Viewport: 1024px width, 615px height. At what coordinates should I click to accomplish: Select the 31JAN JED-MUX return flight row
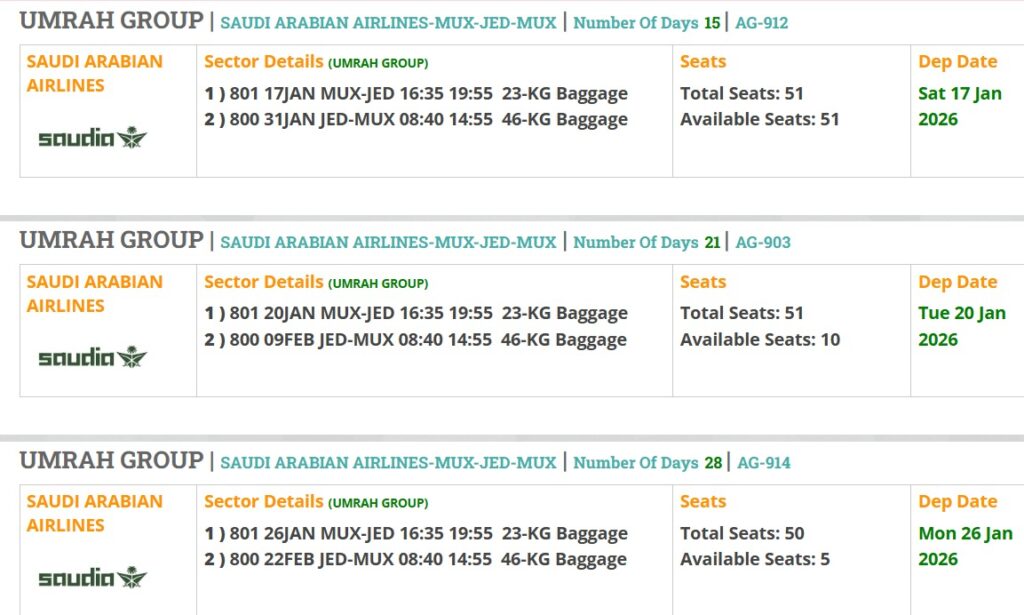coord(416,120)
